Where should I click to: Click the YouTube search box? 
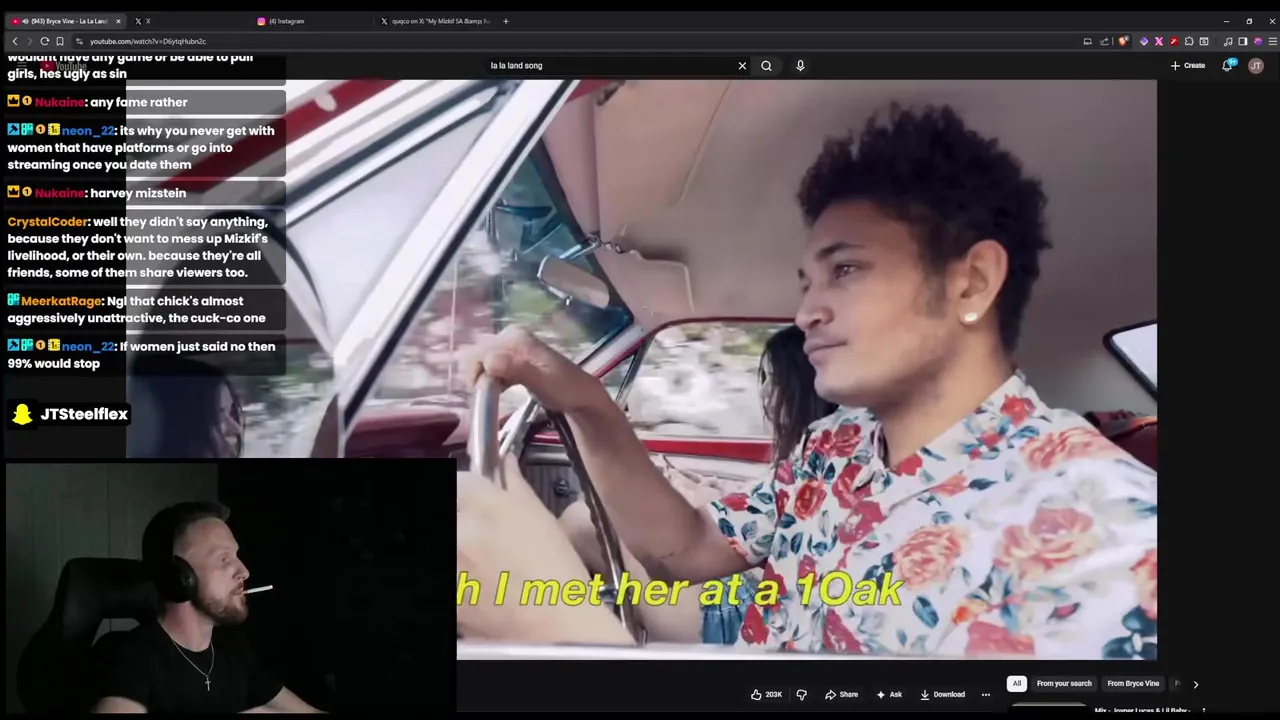pyautogui.click(x=610, y=66)
